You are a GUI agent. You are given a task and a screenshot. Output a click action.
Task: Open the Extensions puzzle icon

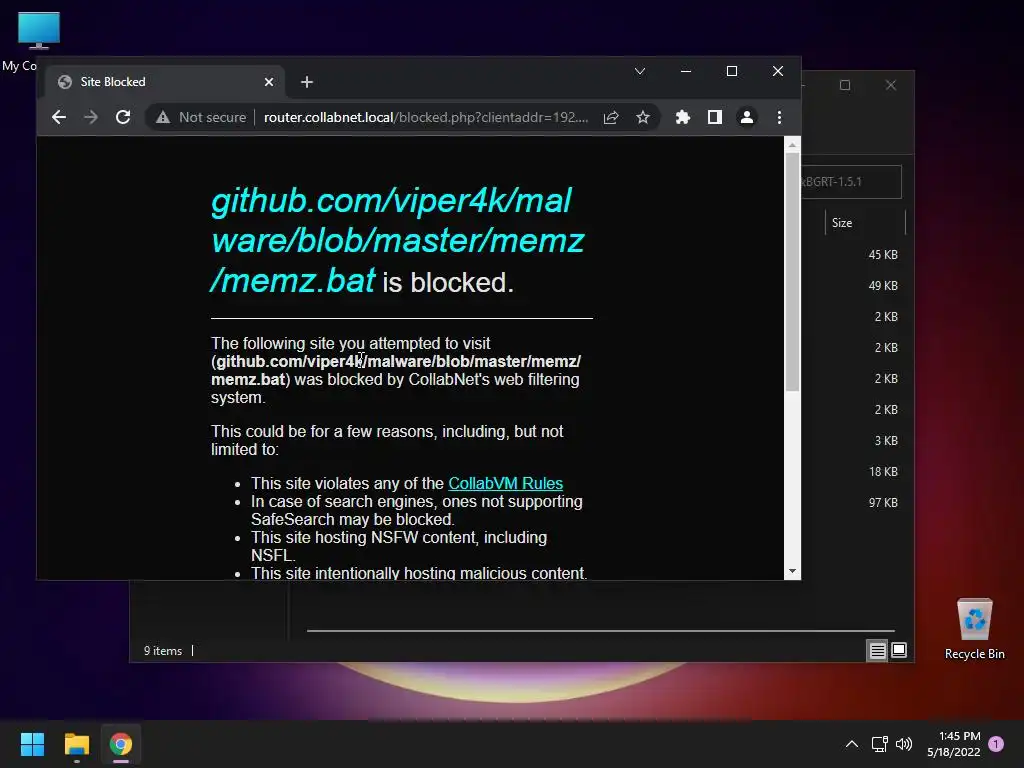[x=682, y=118]
